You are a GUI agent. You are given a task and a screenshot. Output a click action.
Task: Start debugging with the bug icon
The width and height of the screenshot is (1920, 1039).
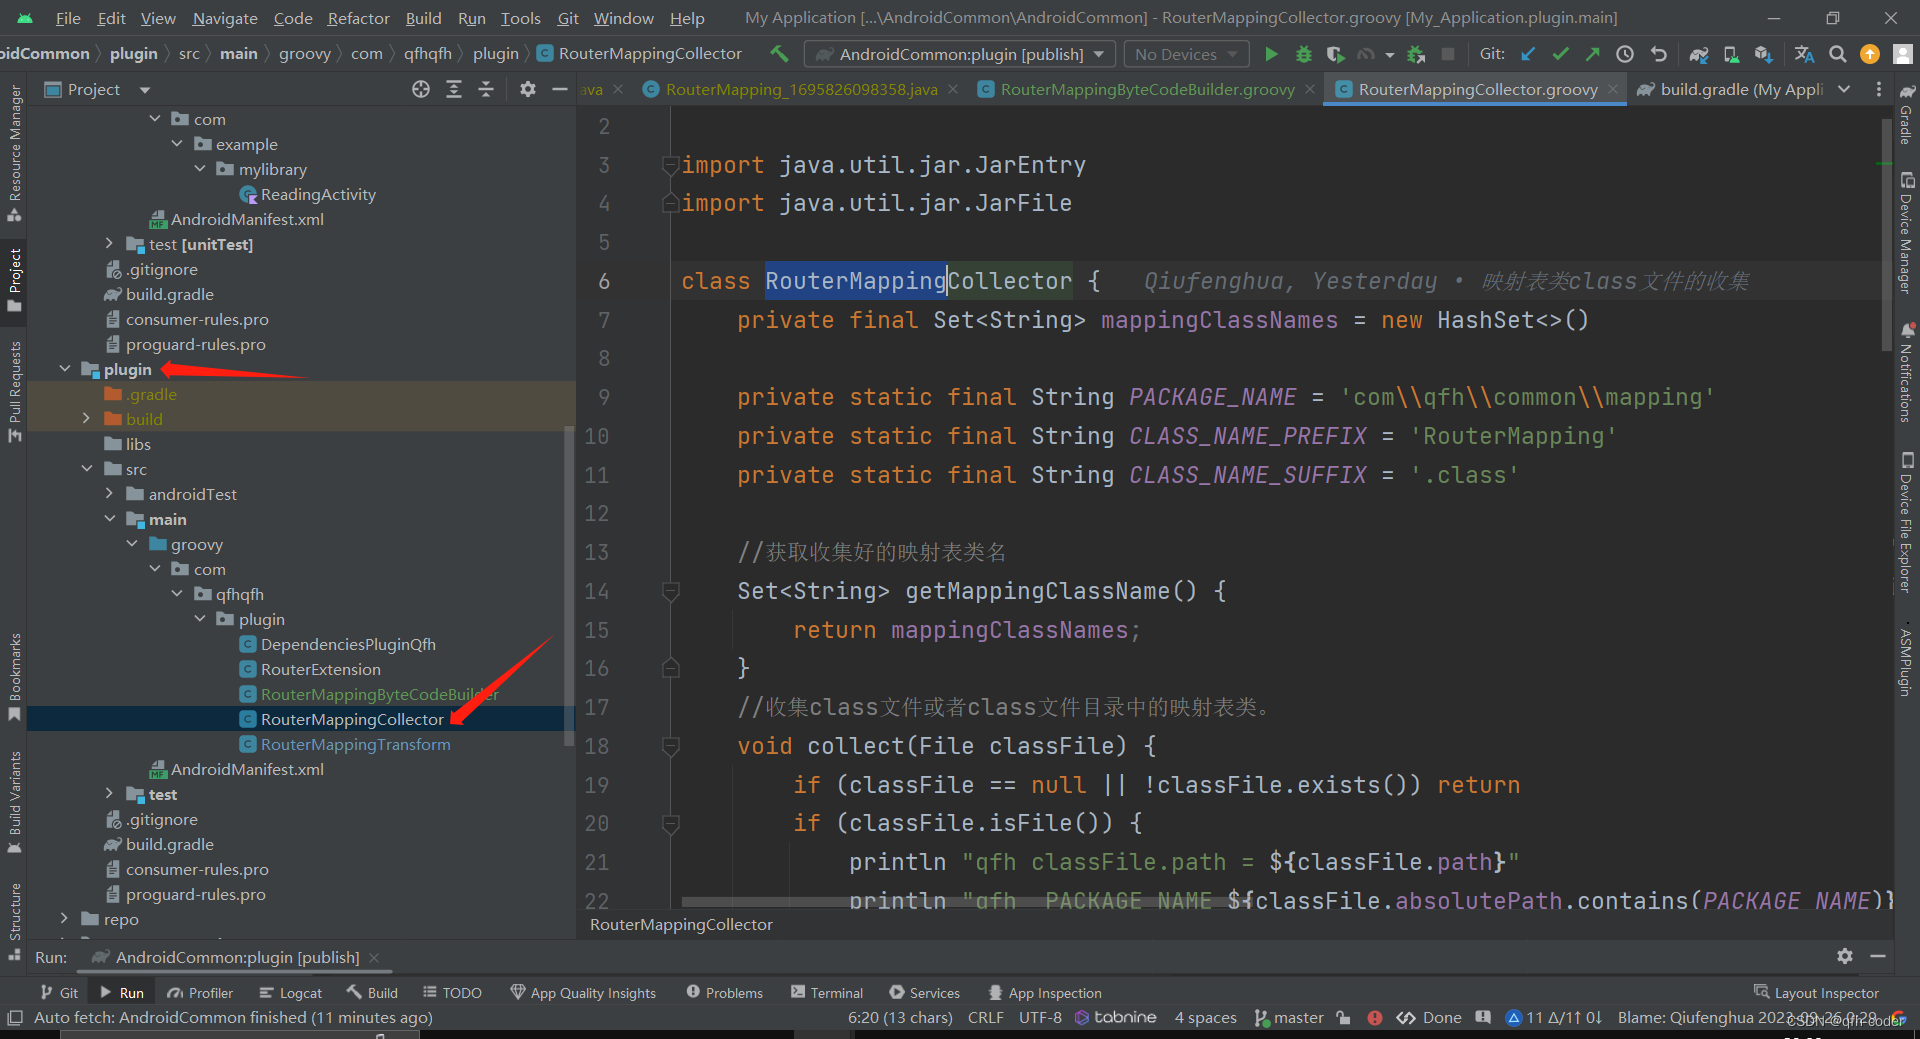tap(1303, 54)
